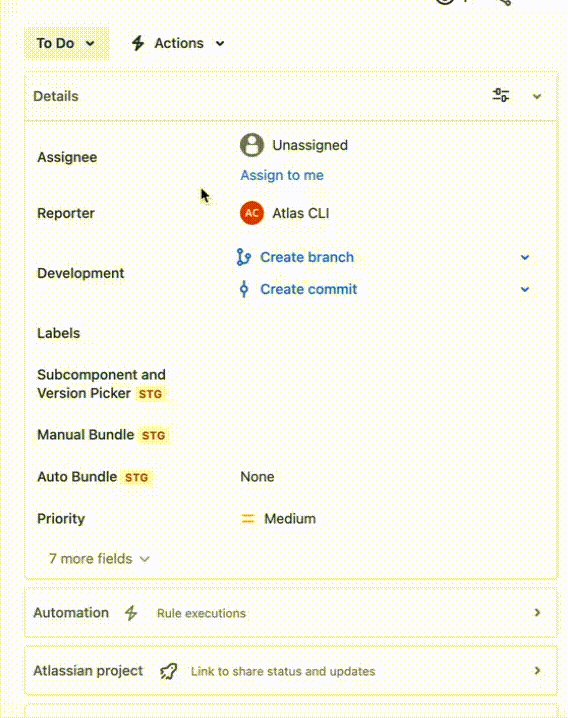Image resolution: width=568 pixels, height=718 pixels.
Task: Click the Atlassian project rocket icon
Action: [x=168, y=671]
